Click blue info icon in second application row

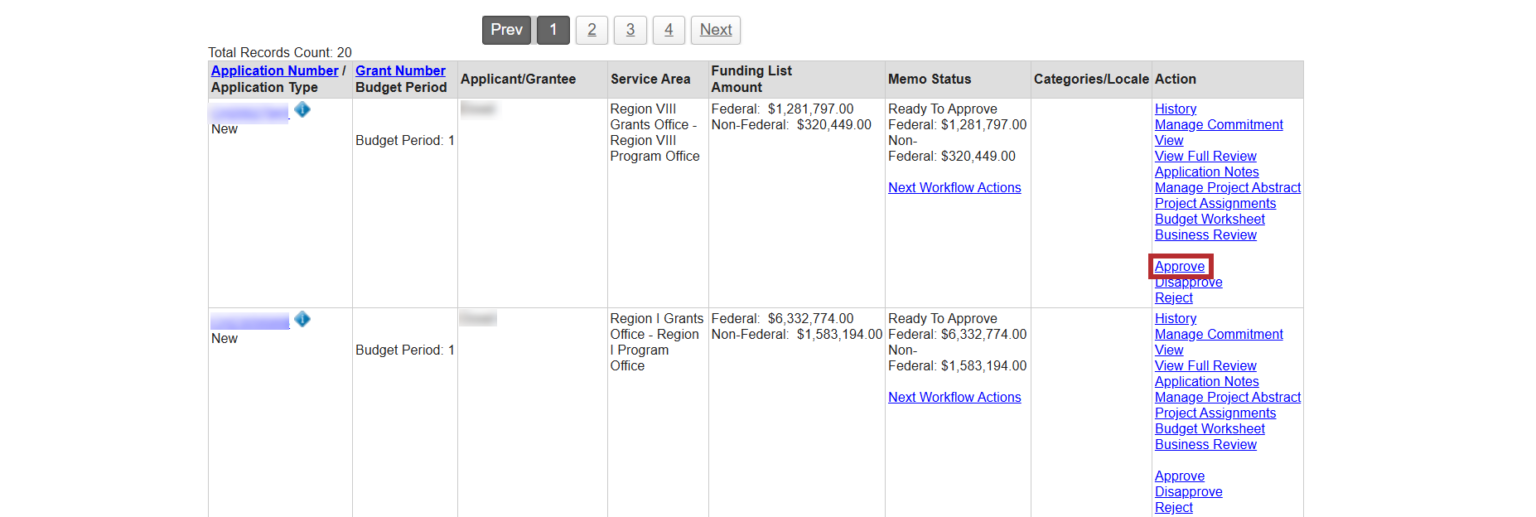pos(302,319)
